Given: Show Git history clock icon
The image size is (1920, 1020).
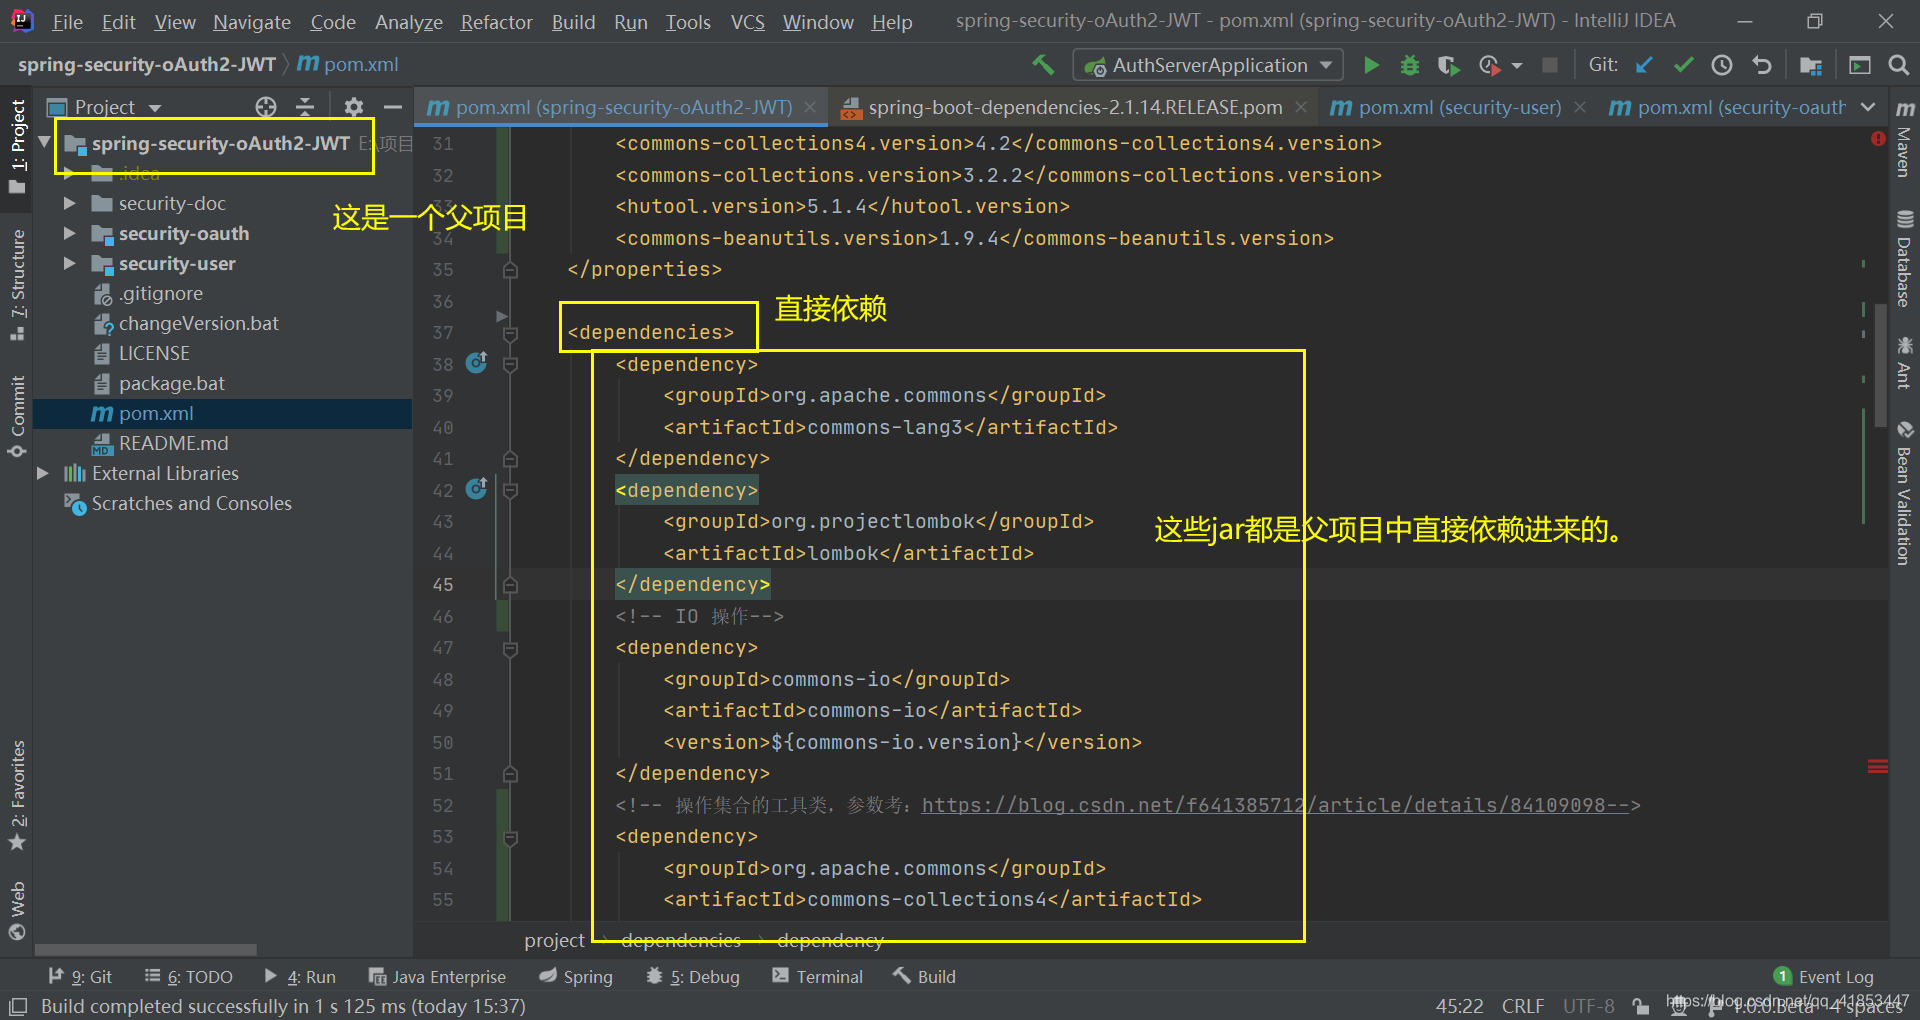Looking at the screenshot, I should (1722, 65).
